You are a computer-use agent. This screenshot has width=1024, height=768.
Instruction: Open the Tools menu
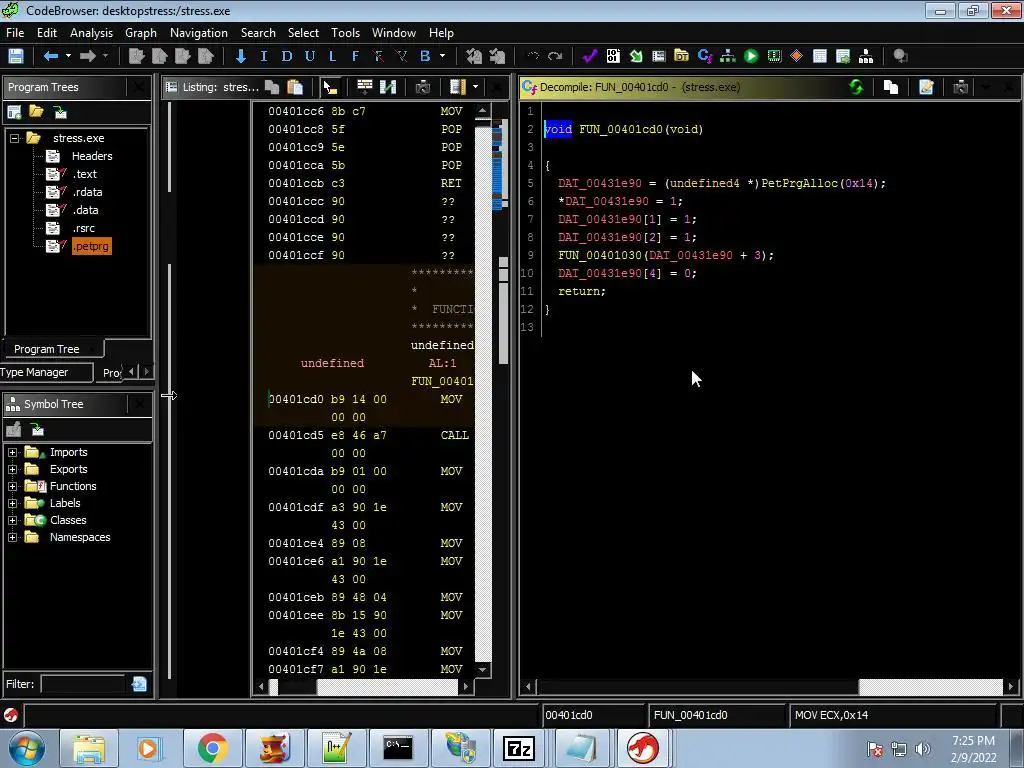tap(345, 33)
